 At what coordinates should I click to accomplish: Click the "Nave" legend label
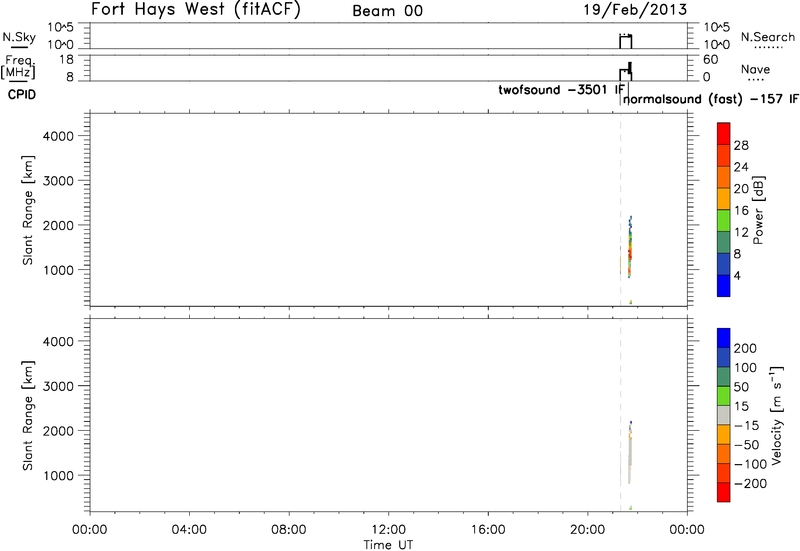tap(756, 69)
